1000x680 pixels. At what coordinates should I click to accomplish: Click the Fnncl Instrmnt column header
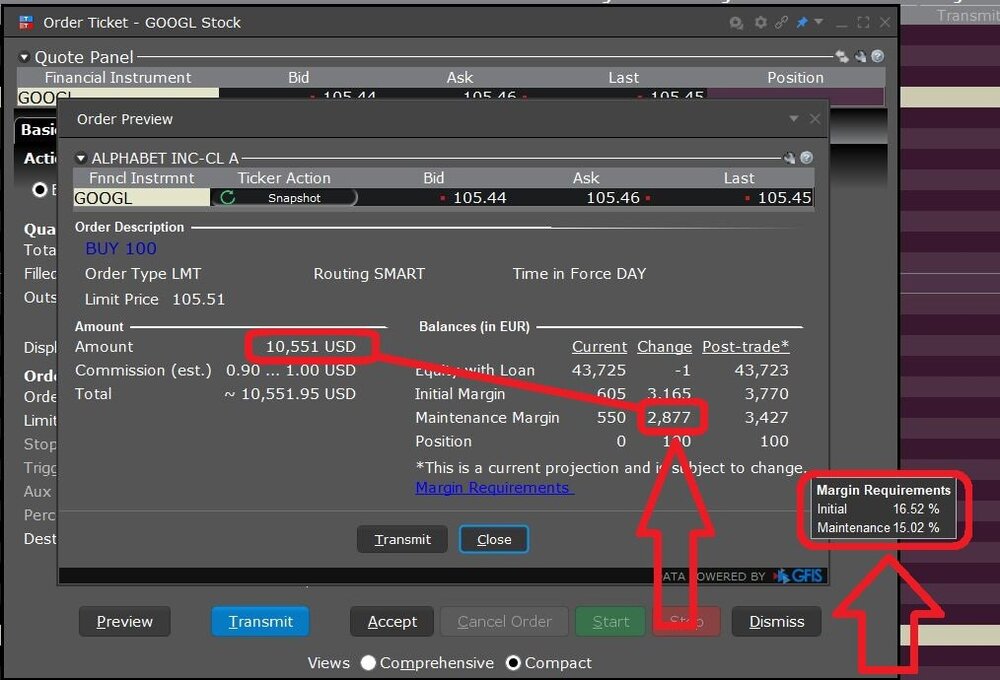pos(142,178)
